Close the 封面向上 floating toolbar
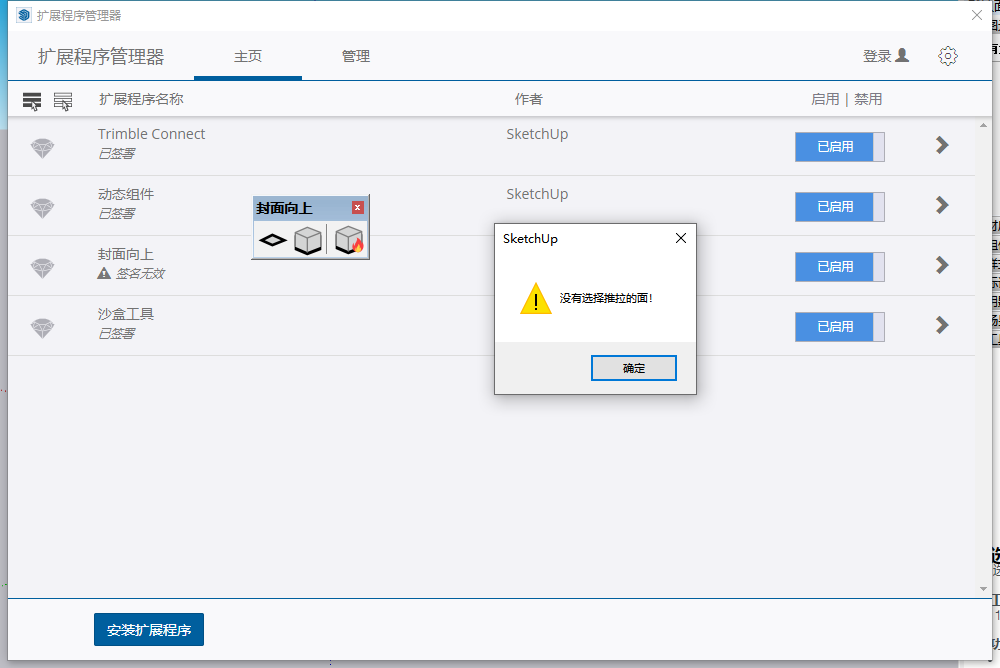 coord(358,208)
